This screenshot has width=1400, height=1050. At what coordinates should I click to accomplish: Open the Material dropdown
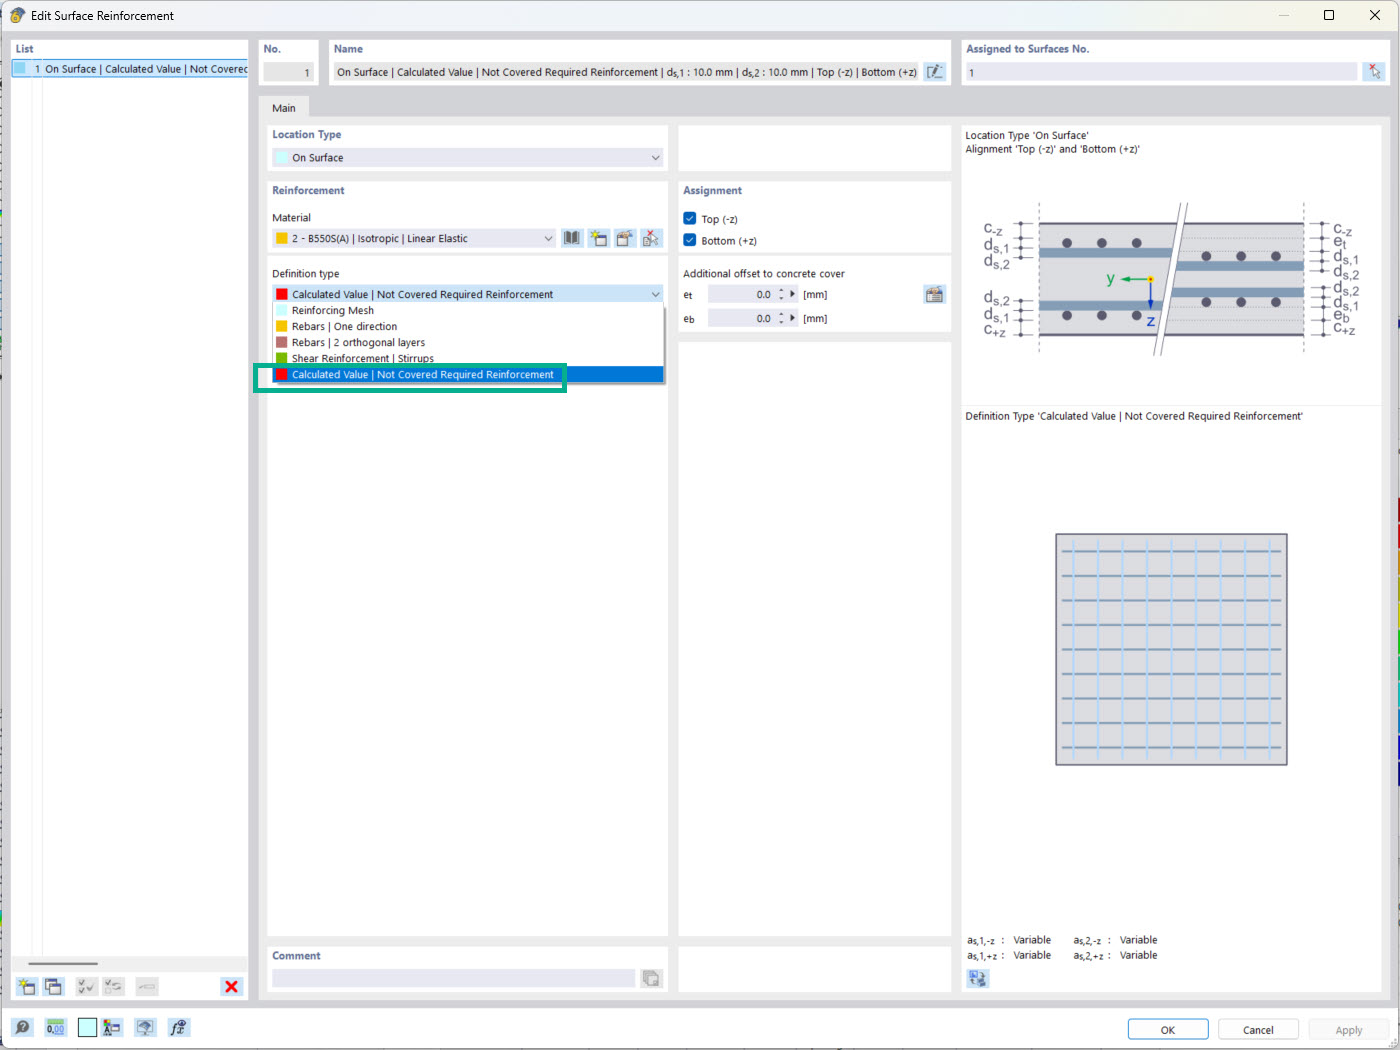(x=414, y=238)
